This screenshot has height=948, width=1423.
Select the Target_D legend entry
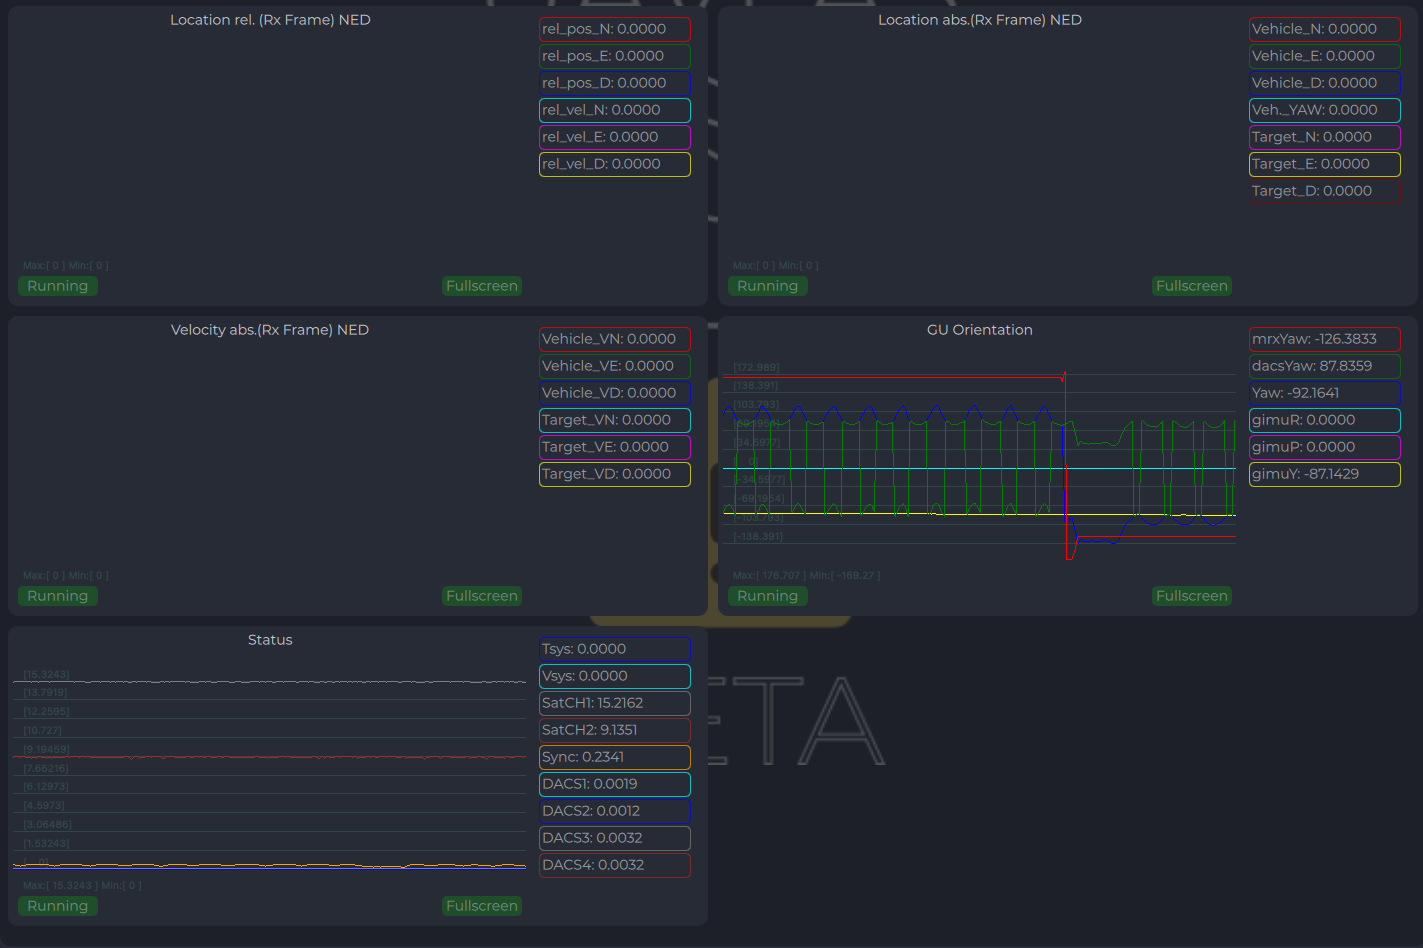1325,191
